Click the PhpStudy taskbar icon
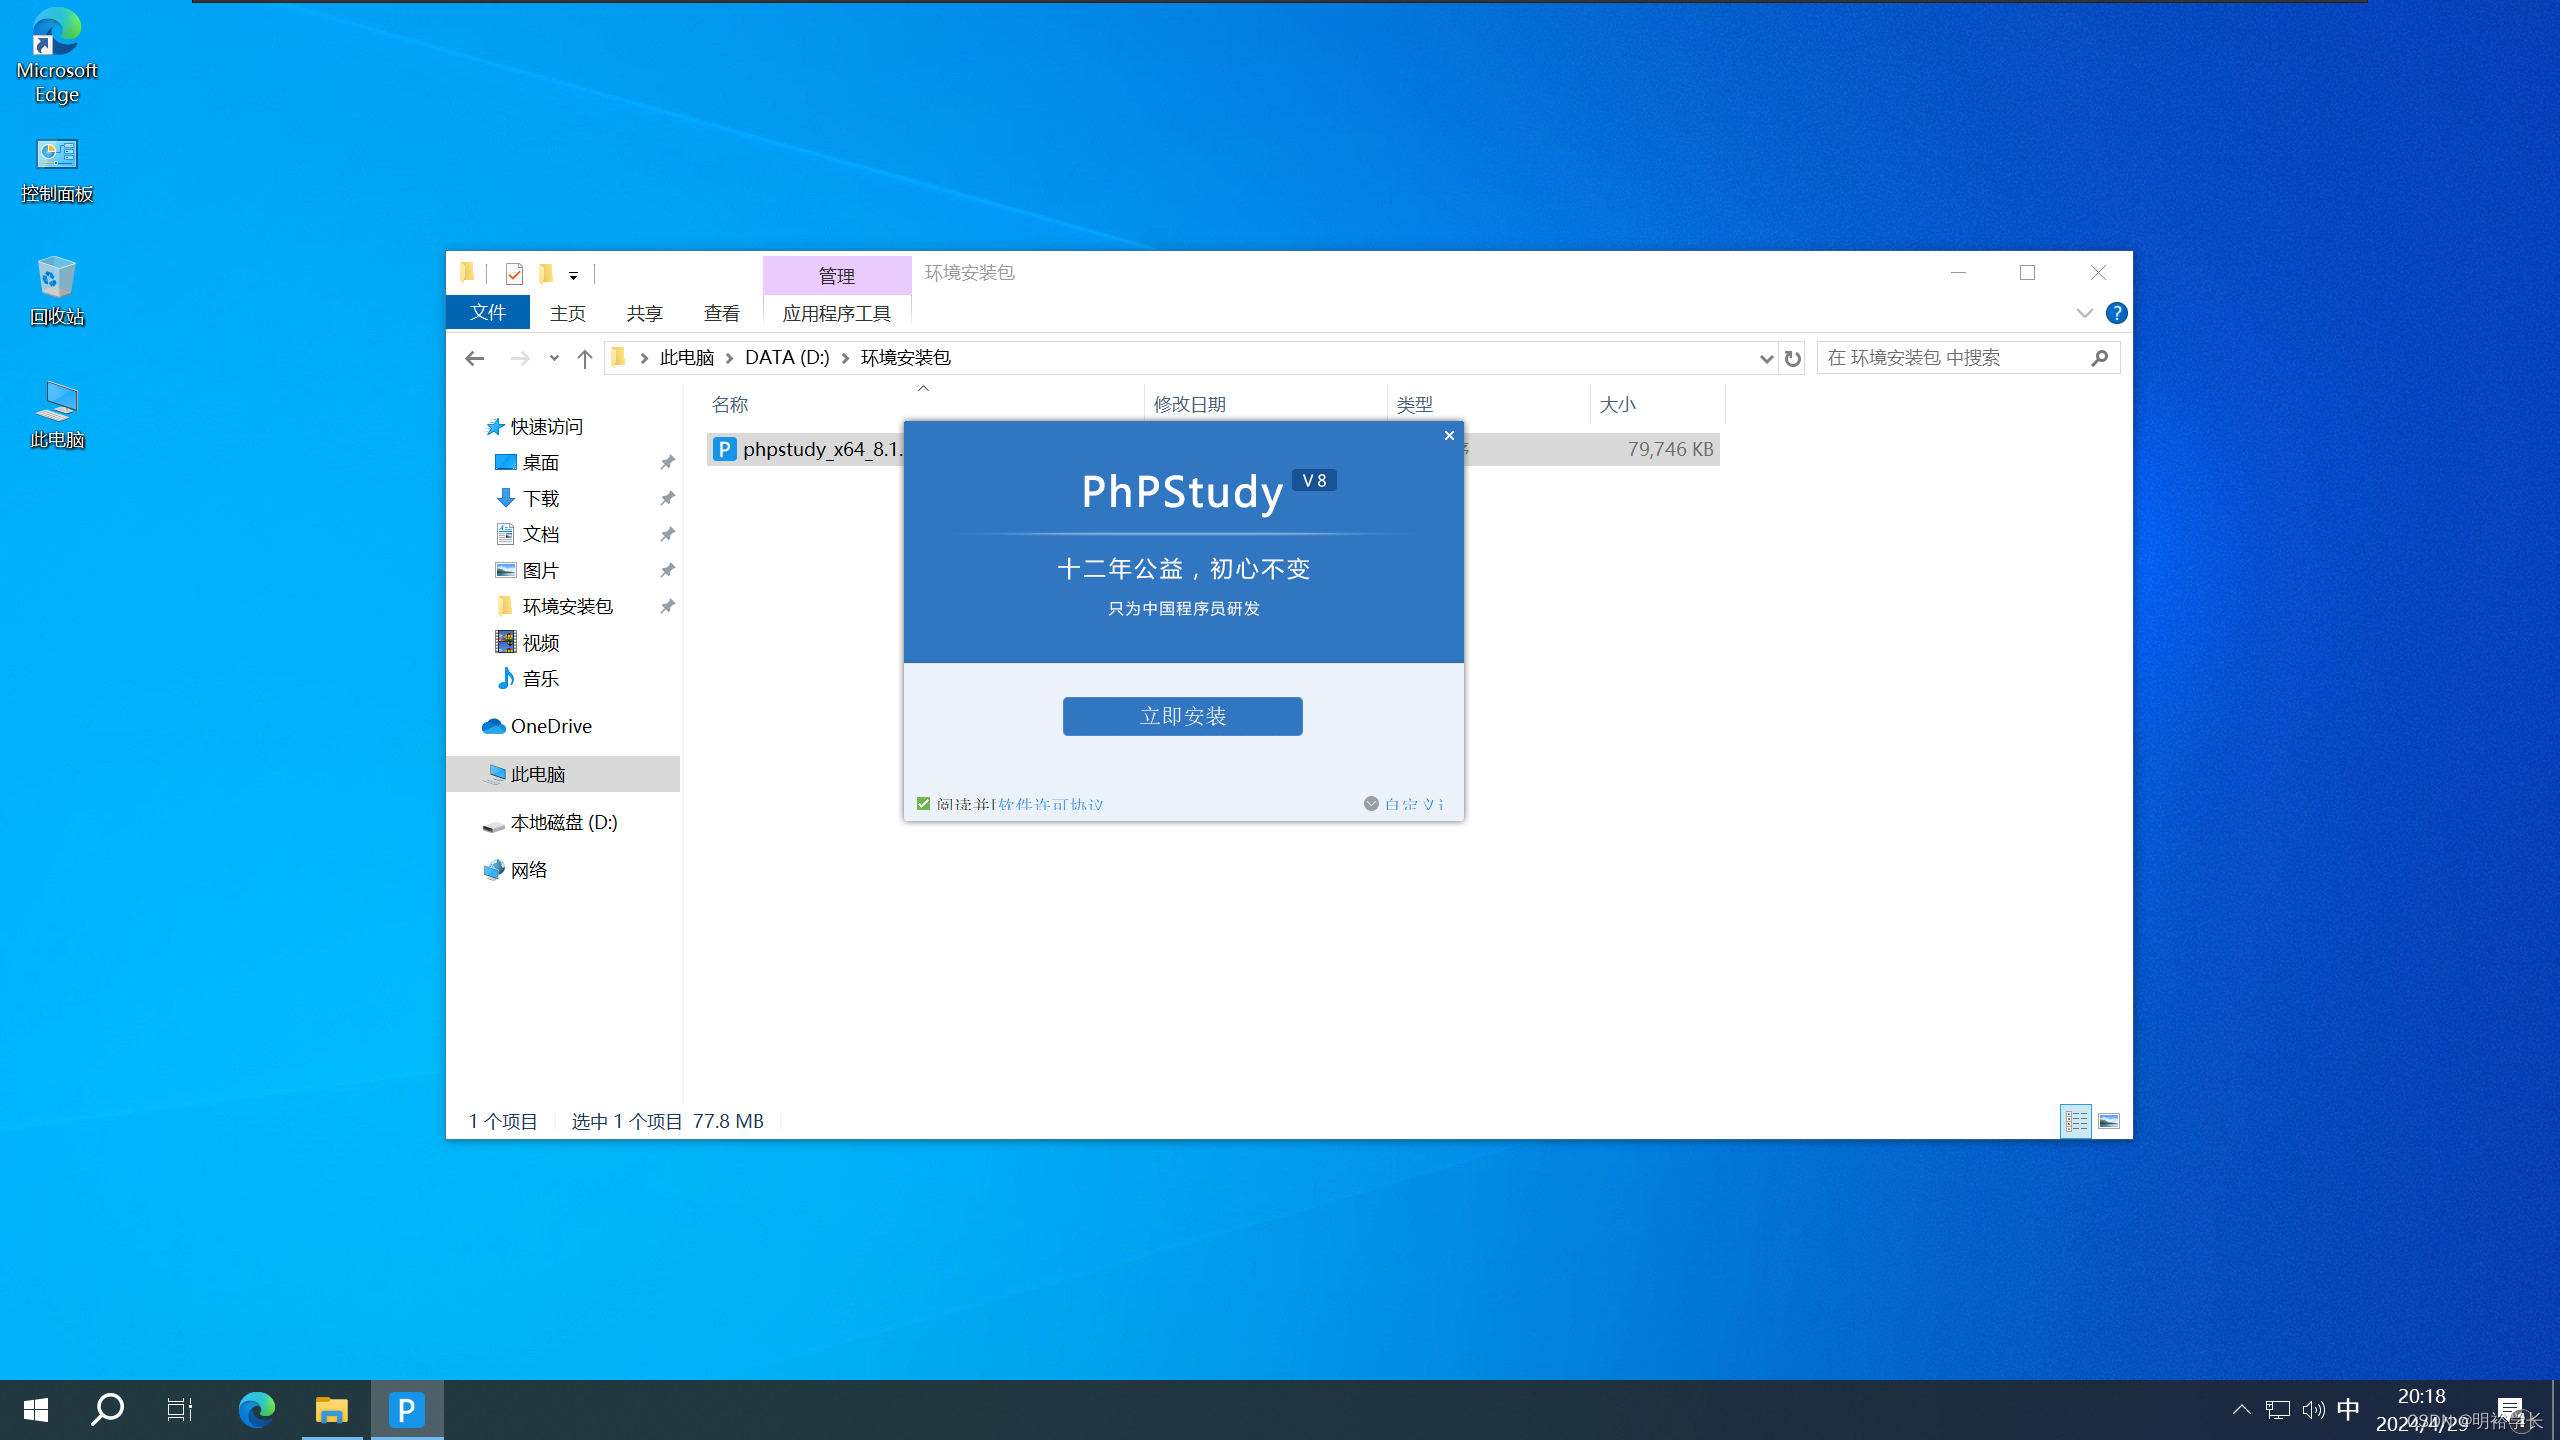This screenshot has width=2560, height=1440. 406,1410
